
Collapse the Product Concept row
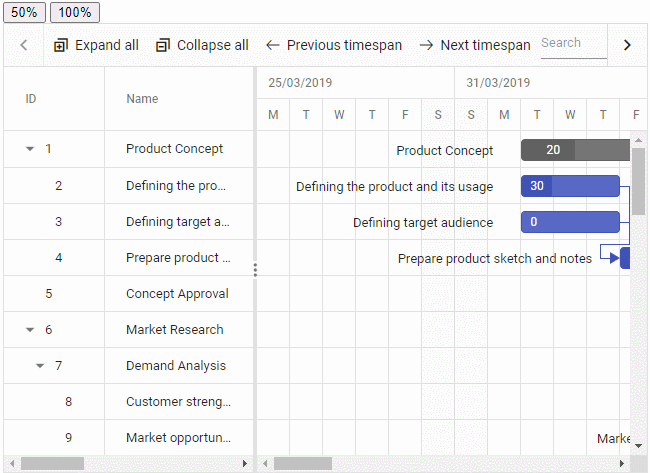point(29,149)
